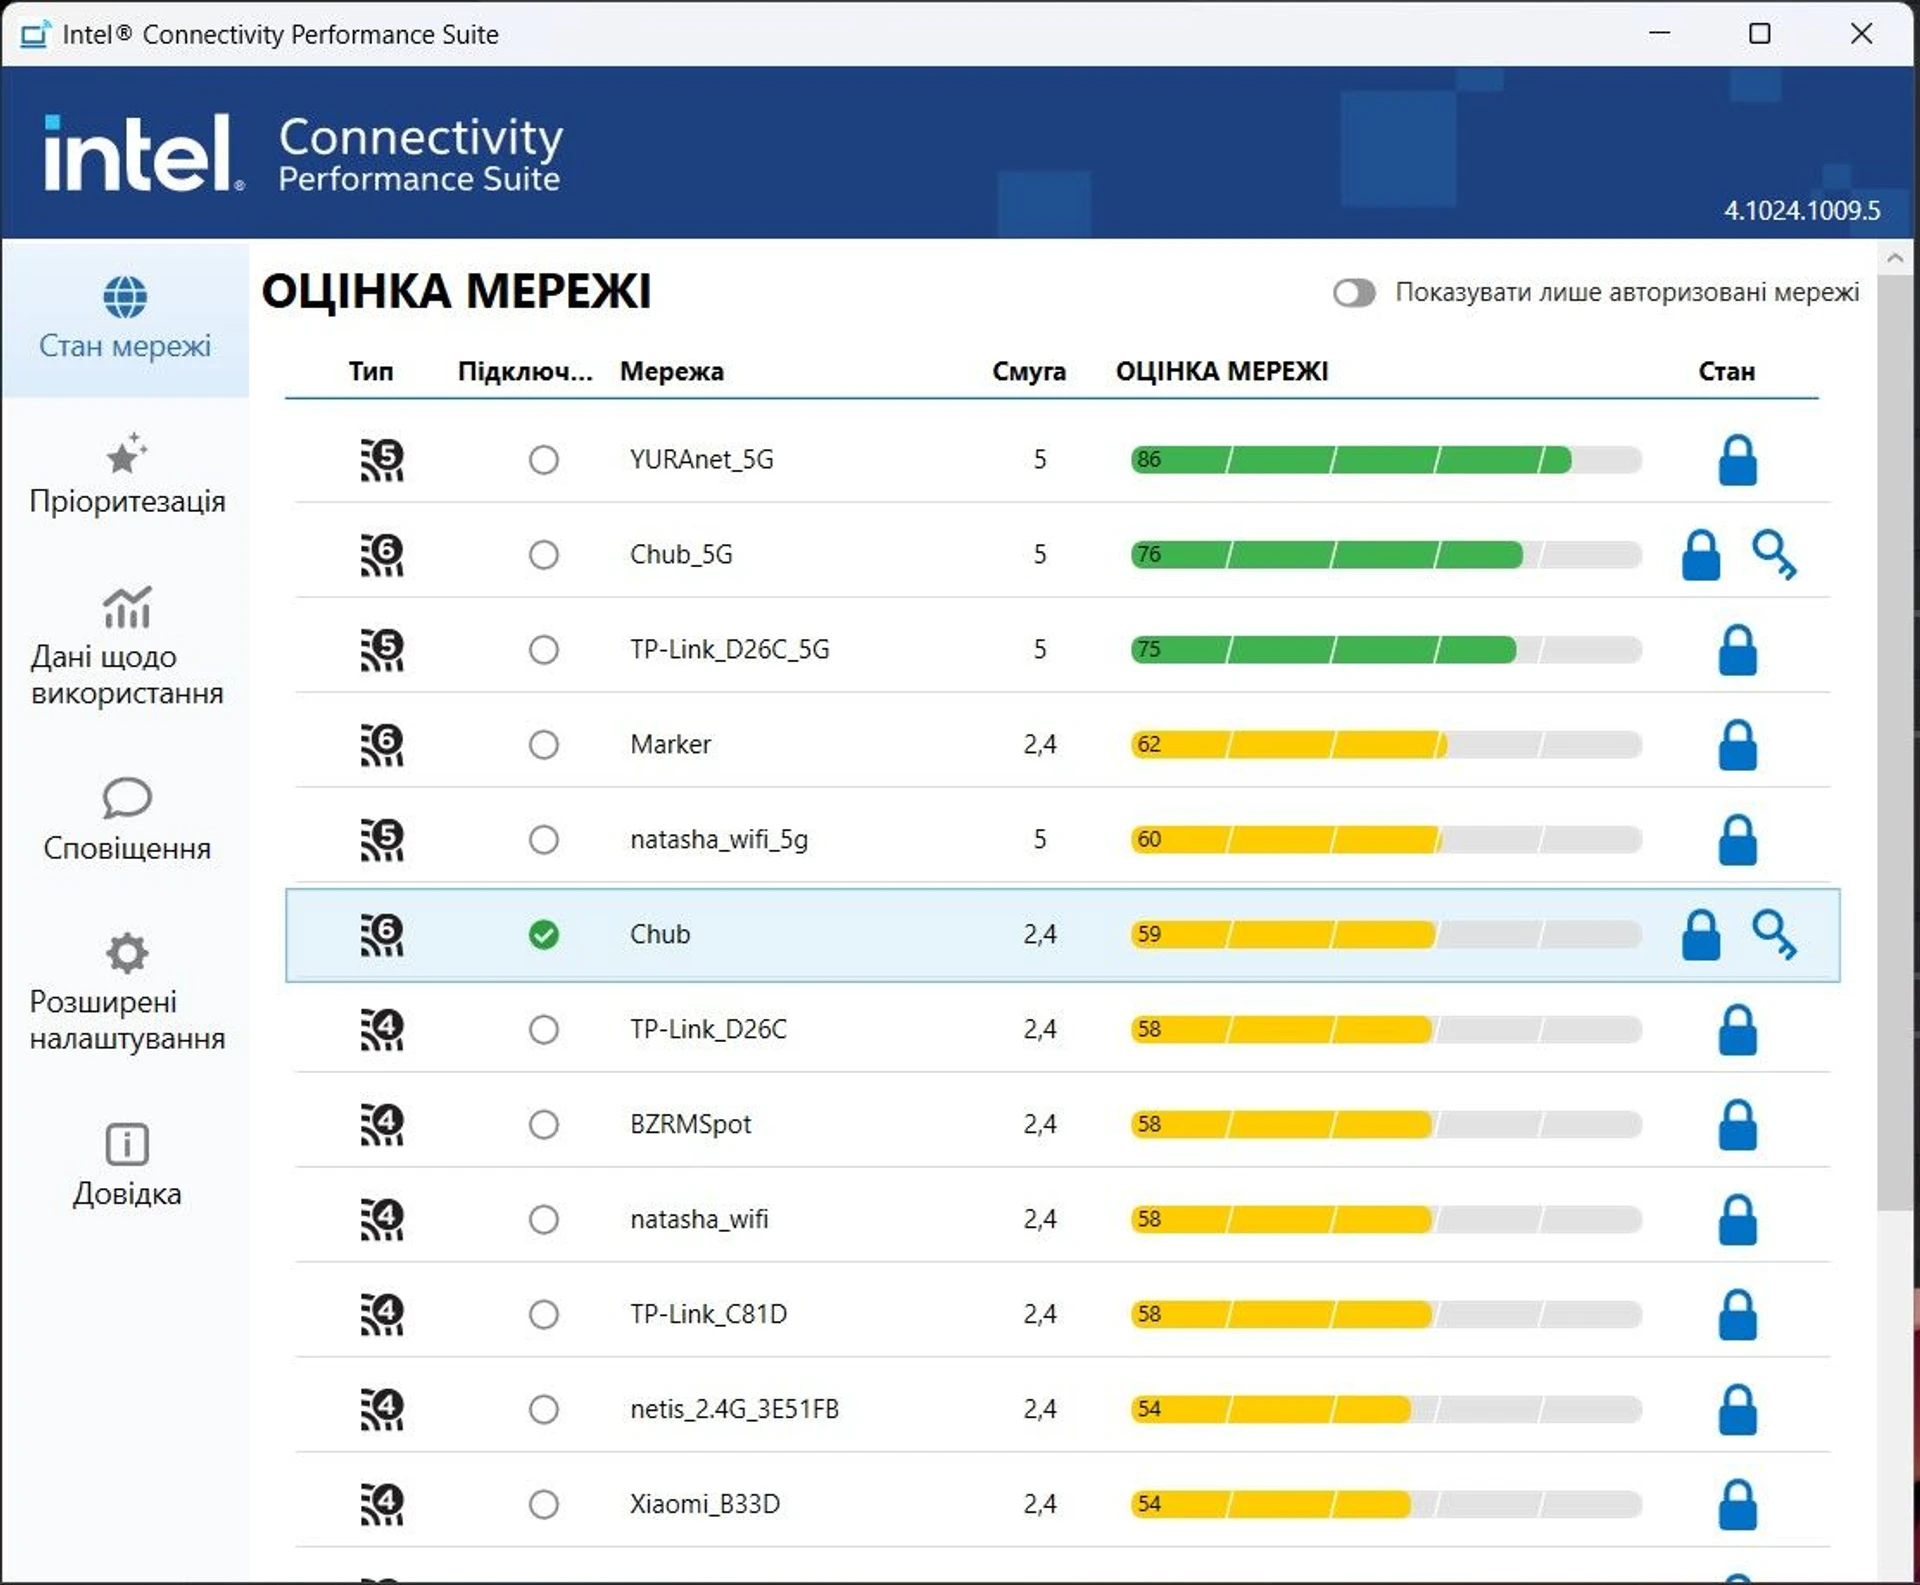This screenshot has width=1920, height=1585.
Task: Sort by the Смуга column header
Action: click(x=1029, y=372)
